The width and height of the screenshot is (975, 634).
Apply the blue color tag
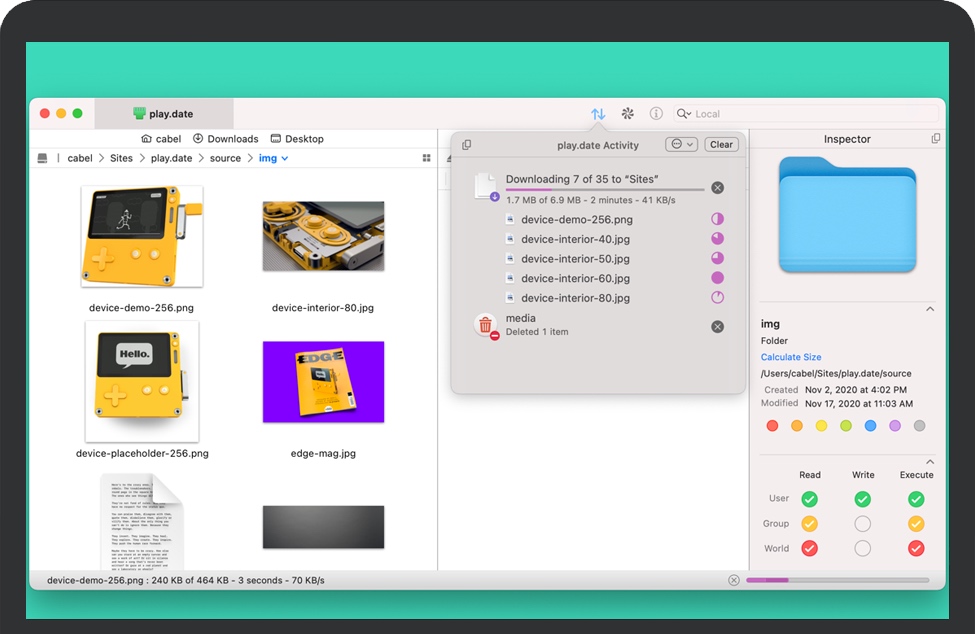[x=870, y=426]
